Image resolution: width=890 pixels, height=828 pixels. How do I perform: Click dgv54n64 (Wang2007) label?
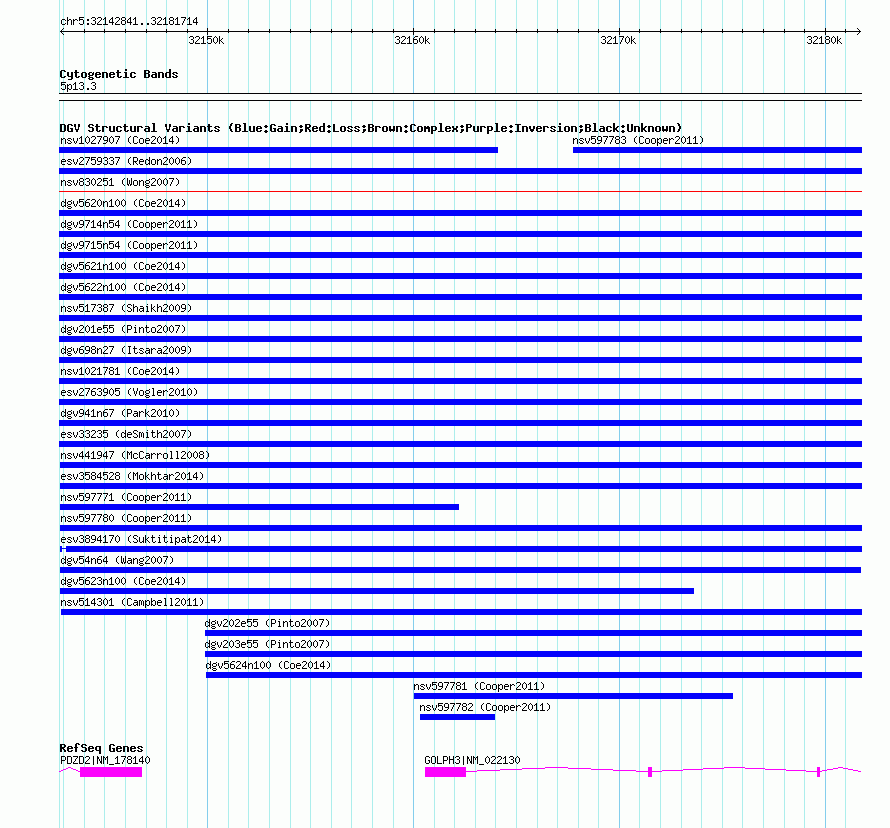(x=117, y=560)
